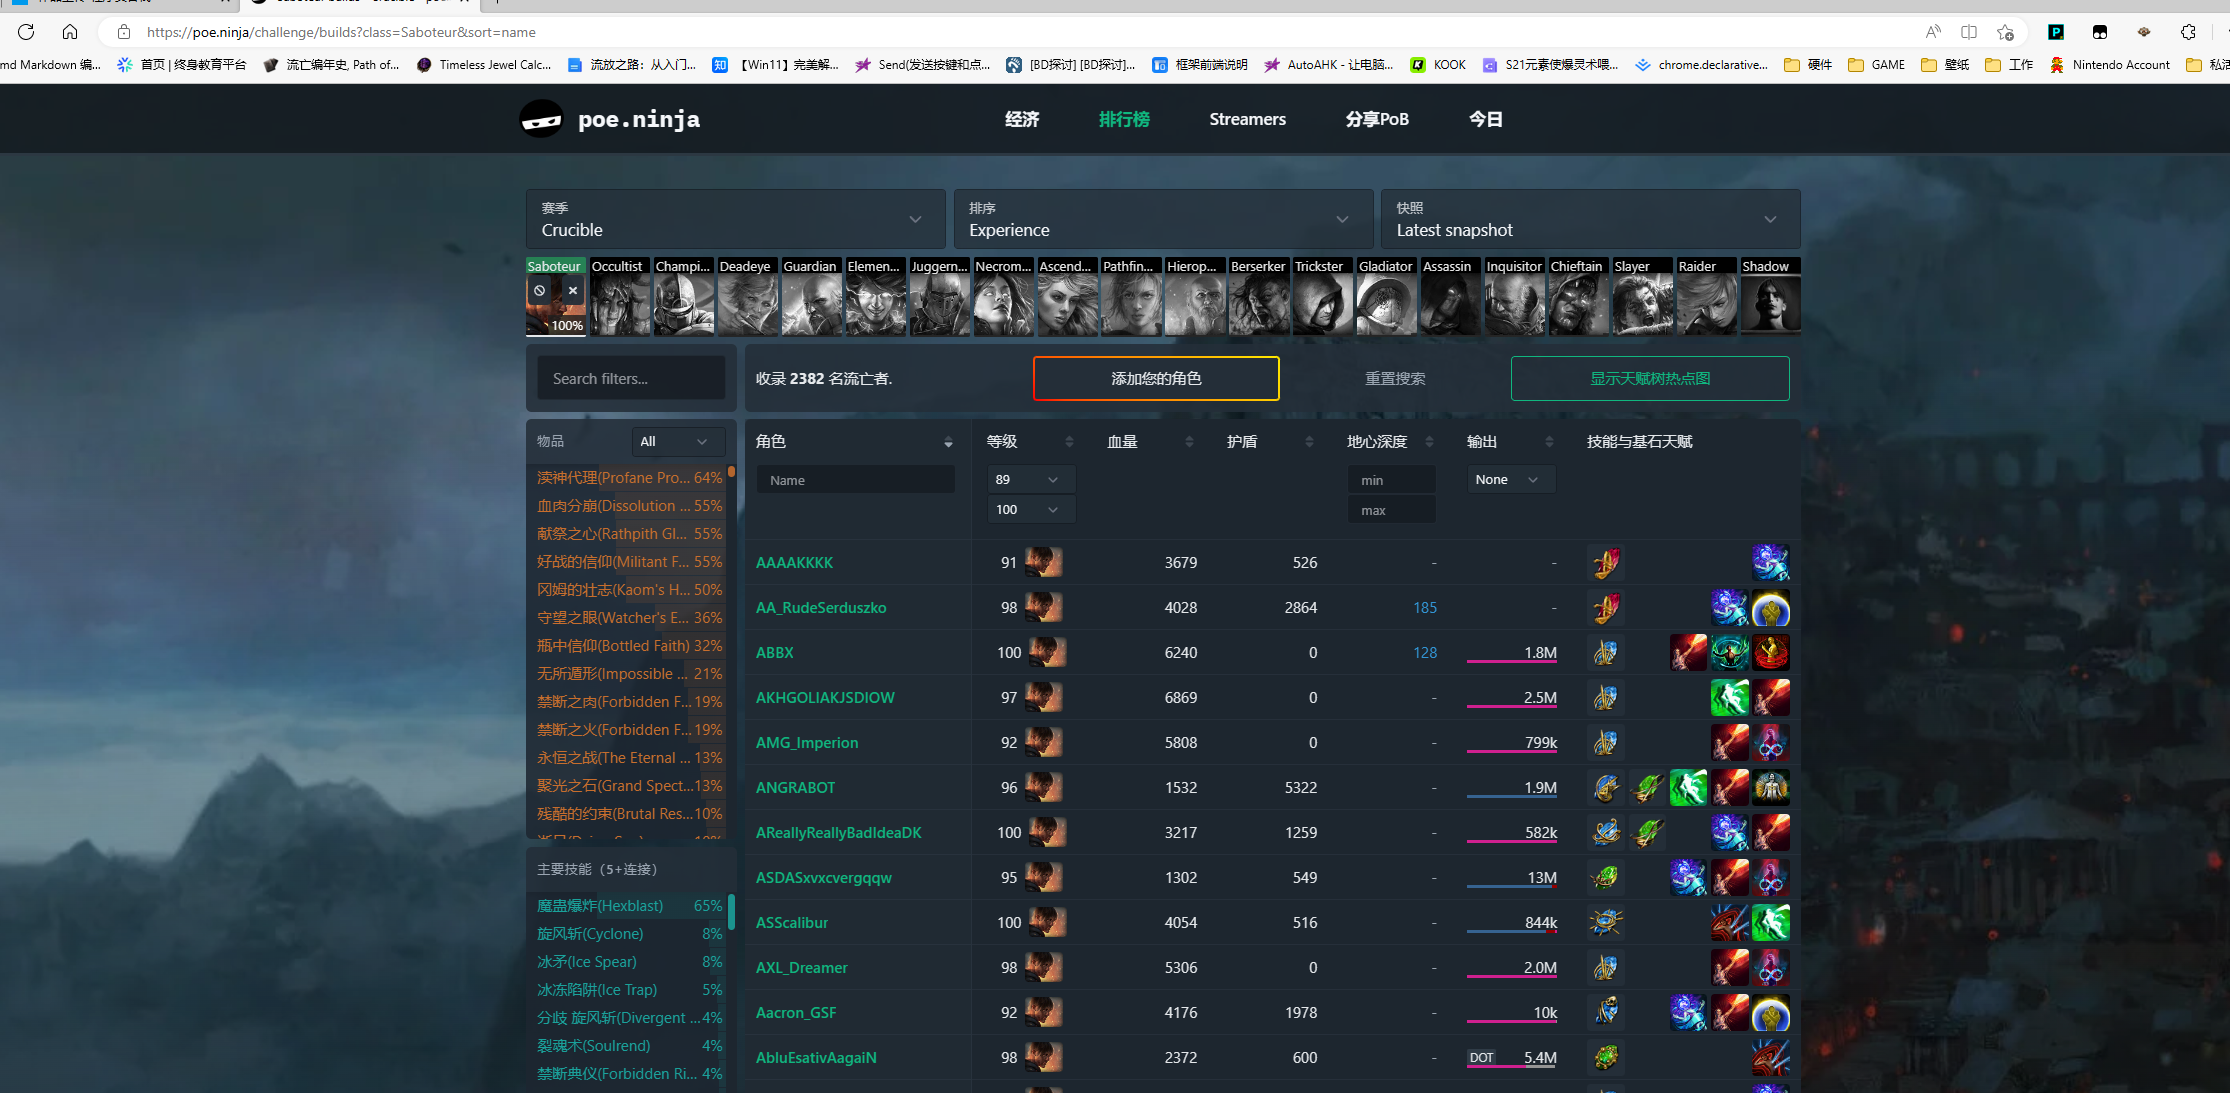Screen dimensions: 2230x1093
Task: Open character AXL_Dreamer
Action: pos(801,967)
